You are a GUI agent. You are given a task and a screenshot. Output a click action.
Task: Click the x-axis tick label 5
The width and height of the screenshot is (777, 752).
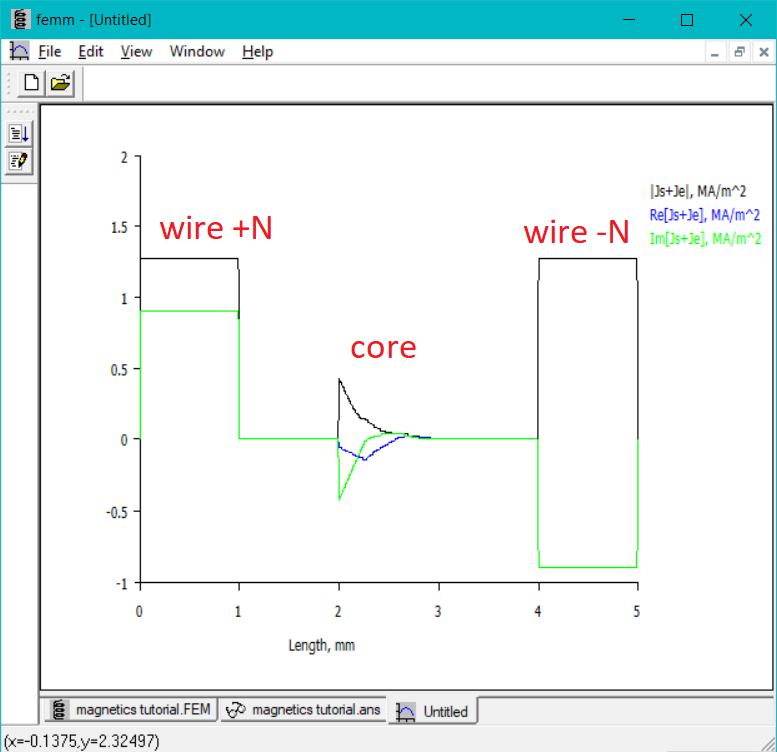[637, 612]
